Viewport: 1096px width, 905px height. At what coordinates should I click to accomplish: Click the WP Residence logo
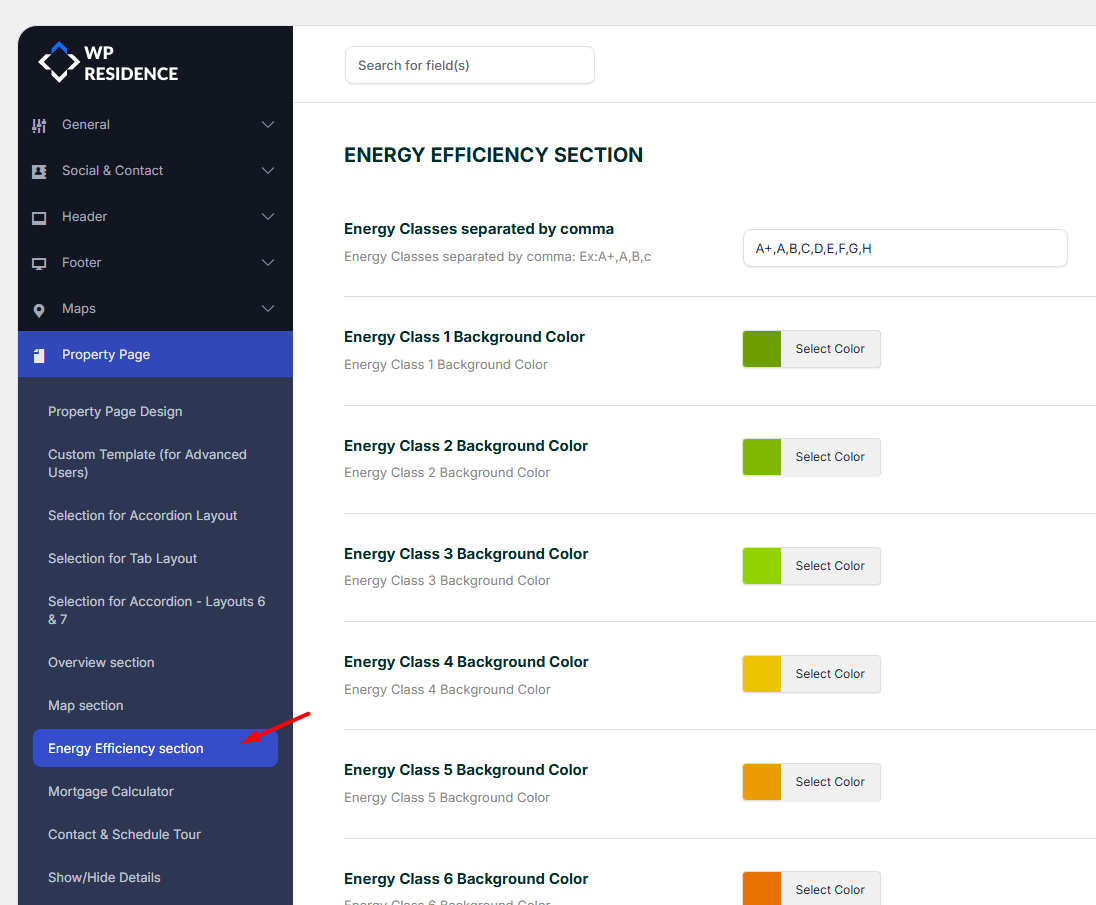coord(108,63)
